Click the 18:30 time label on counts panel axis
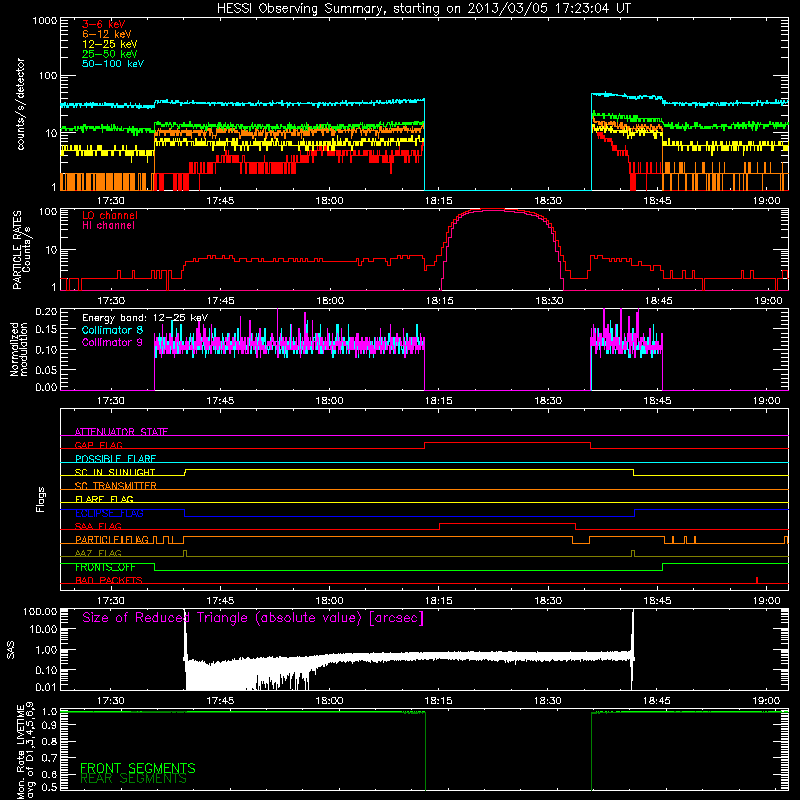The height and width of the screenshot is (800, 800). (x=548, y=201)
